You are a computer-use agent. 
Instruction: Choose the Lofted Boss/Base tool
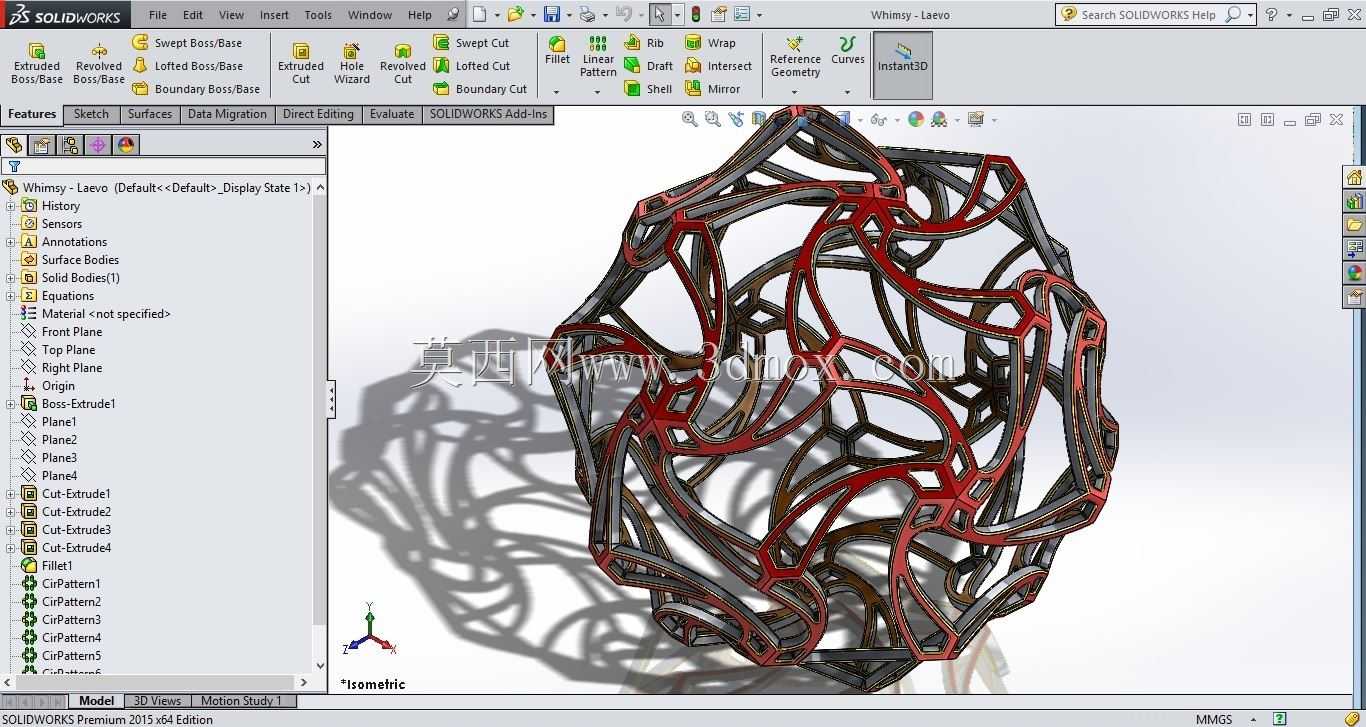coord(187,66)
